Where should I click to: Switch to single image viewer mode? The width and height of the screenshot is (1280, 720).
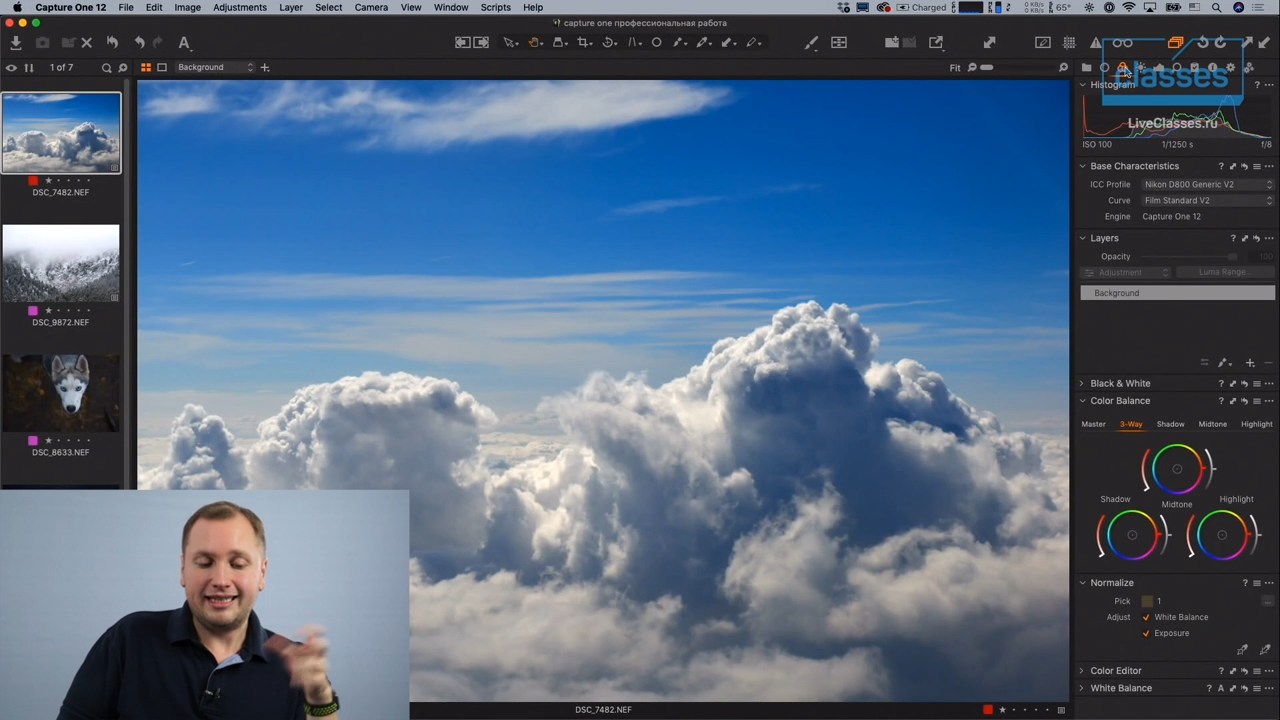[x=162, y=68]
